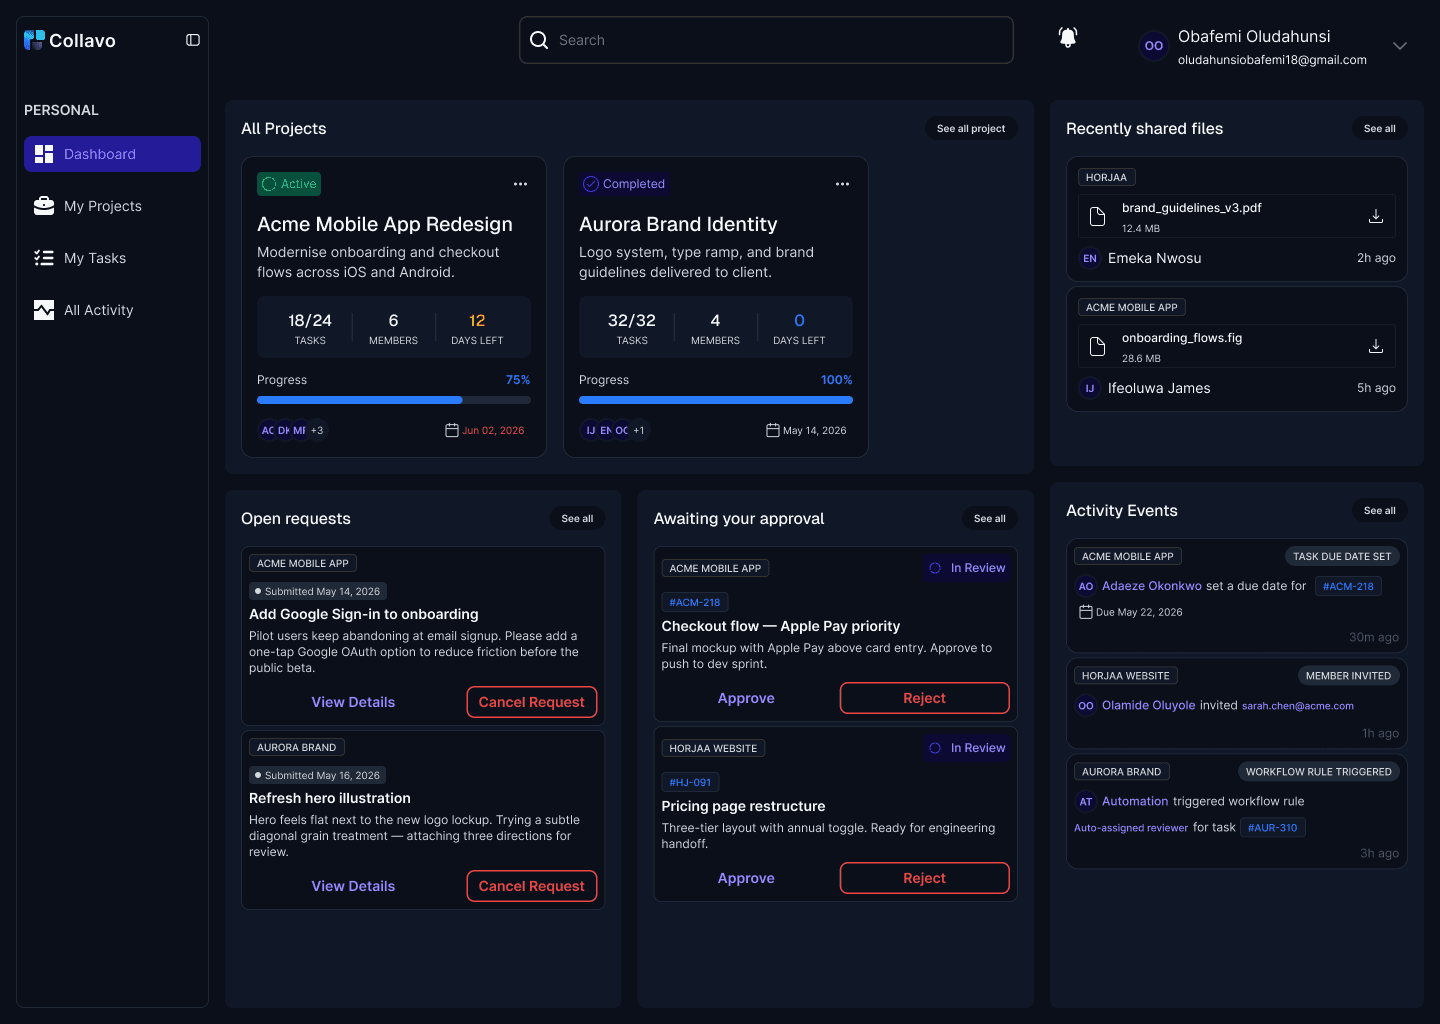
Task: Click See all in Awaiting your approval
Action: point(990,519)
